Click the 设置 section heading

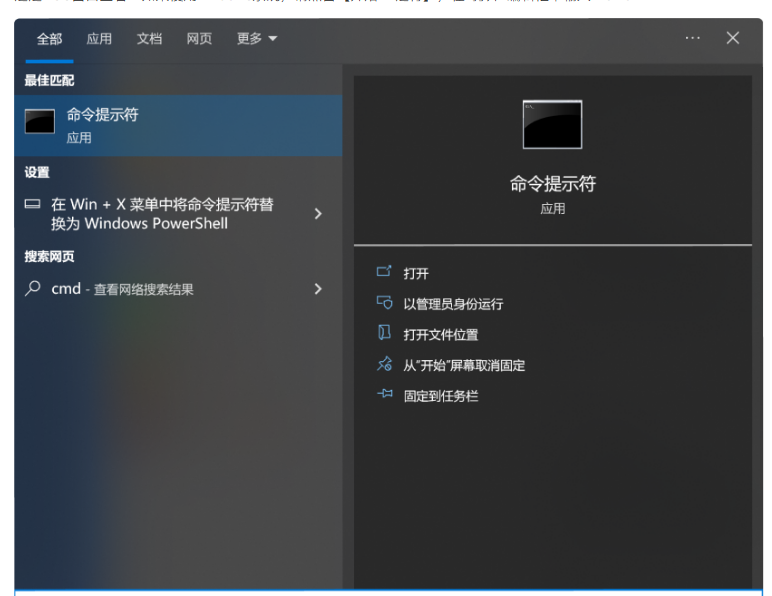[37, 172]
